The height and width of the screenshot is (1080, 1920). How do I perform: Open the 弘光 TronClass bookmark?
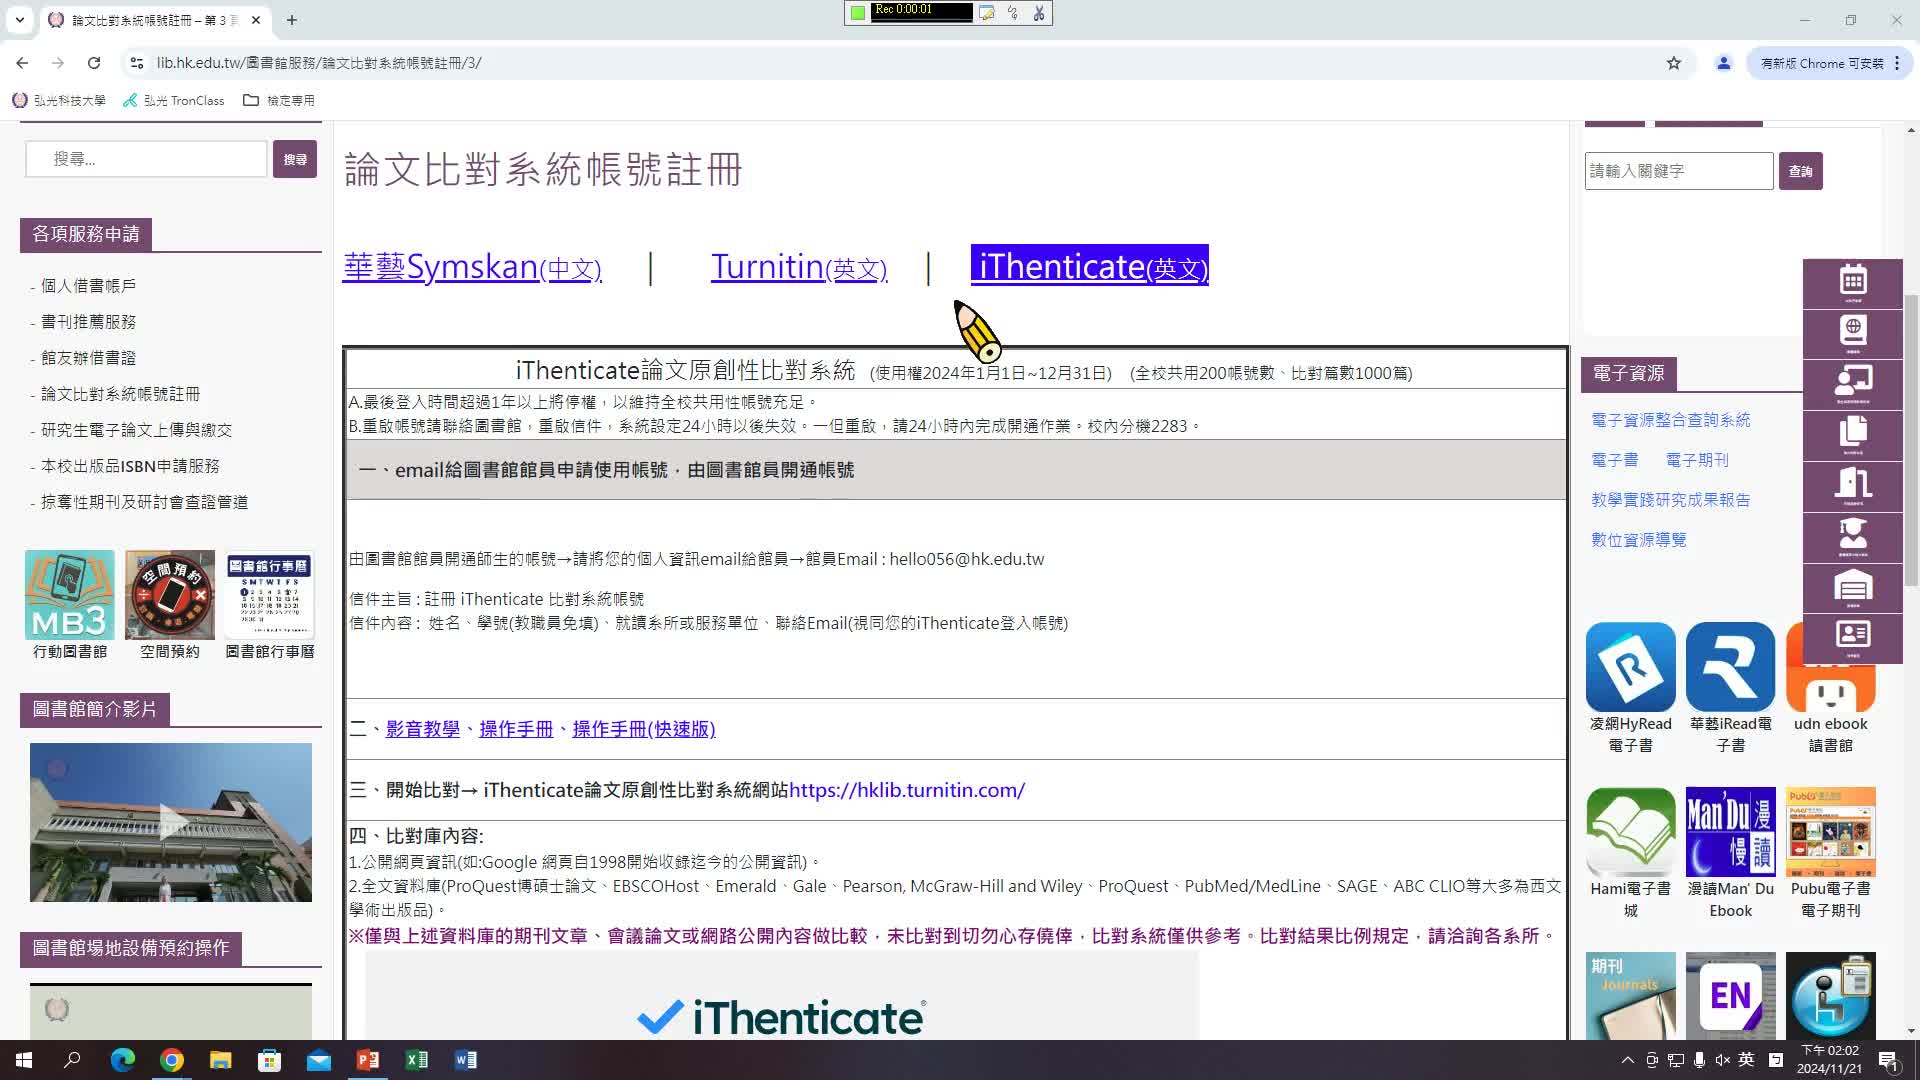point(174,100)
